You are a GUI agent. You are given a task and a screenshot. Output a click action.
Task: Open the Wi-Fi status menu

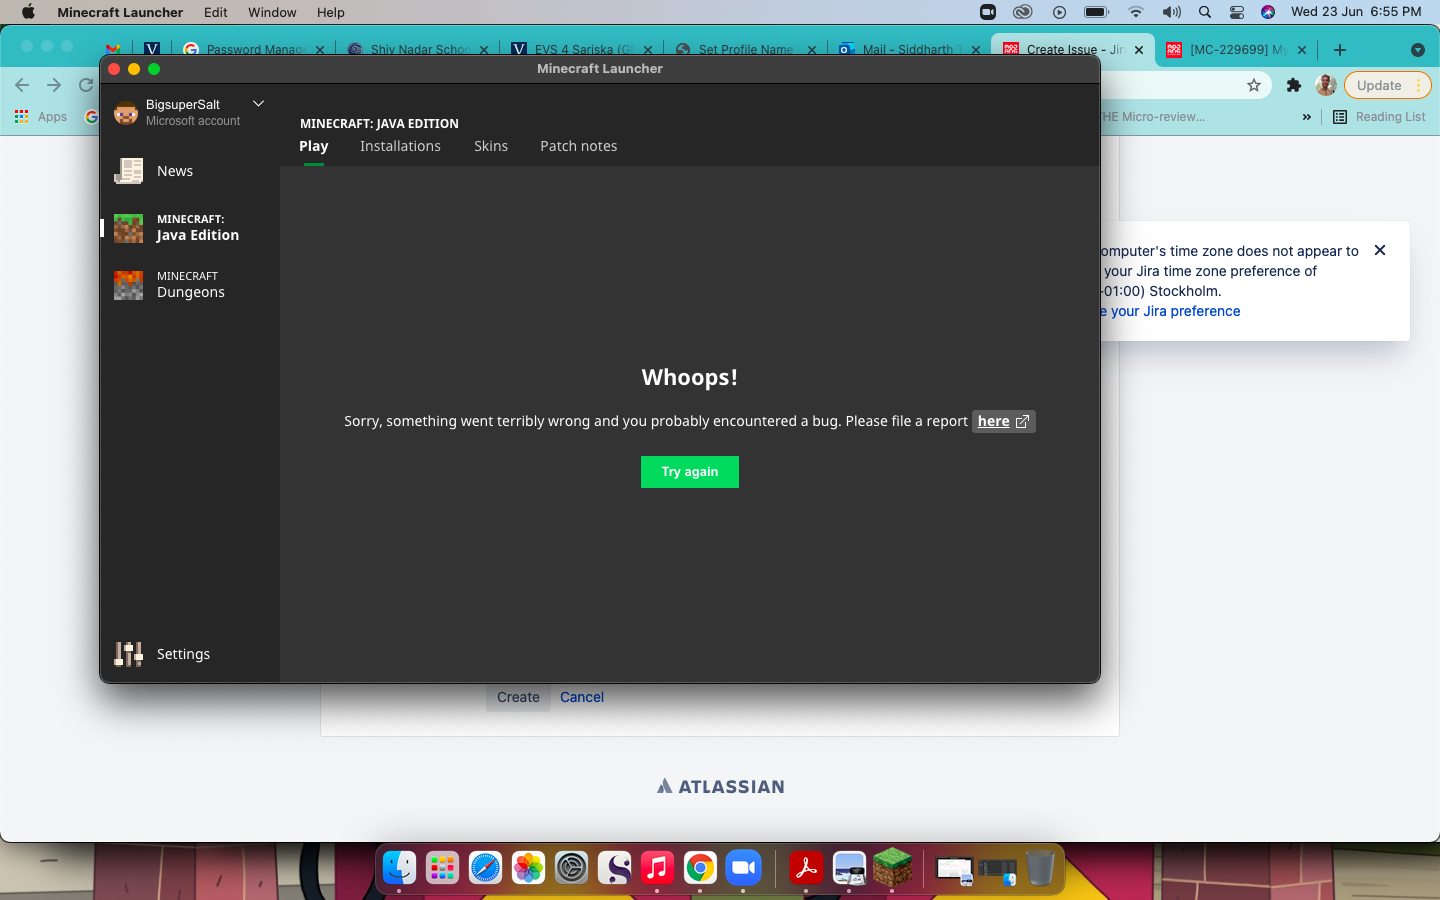(x=1135, y=12)
